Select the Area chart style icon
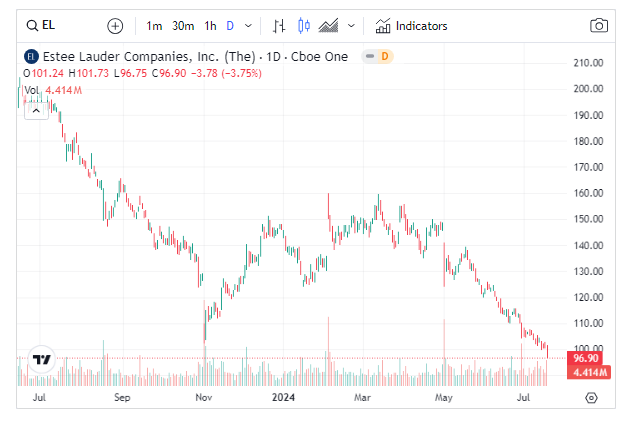Image resolution: width=622 pixels, height=423 pixels. [x=328, y=26]
